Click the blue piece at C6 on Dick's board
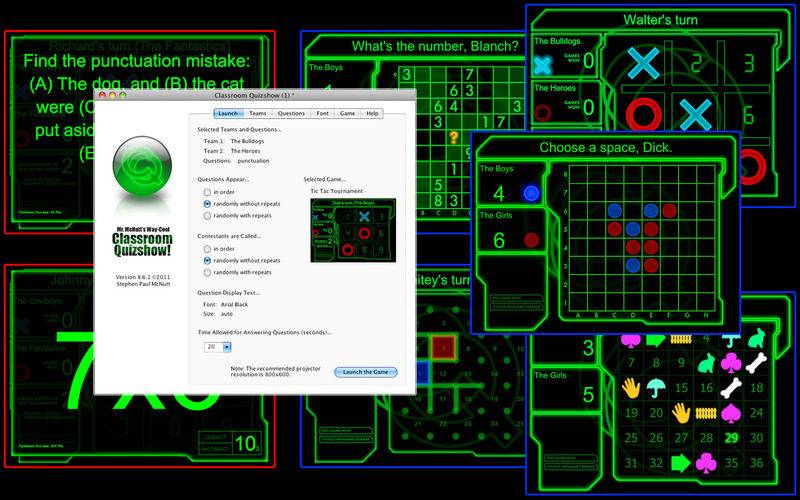This screenshot has height=500, width=800. point(615,211)
